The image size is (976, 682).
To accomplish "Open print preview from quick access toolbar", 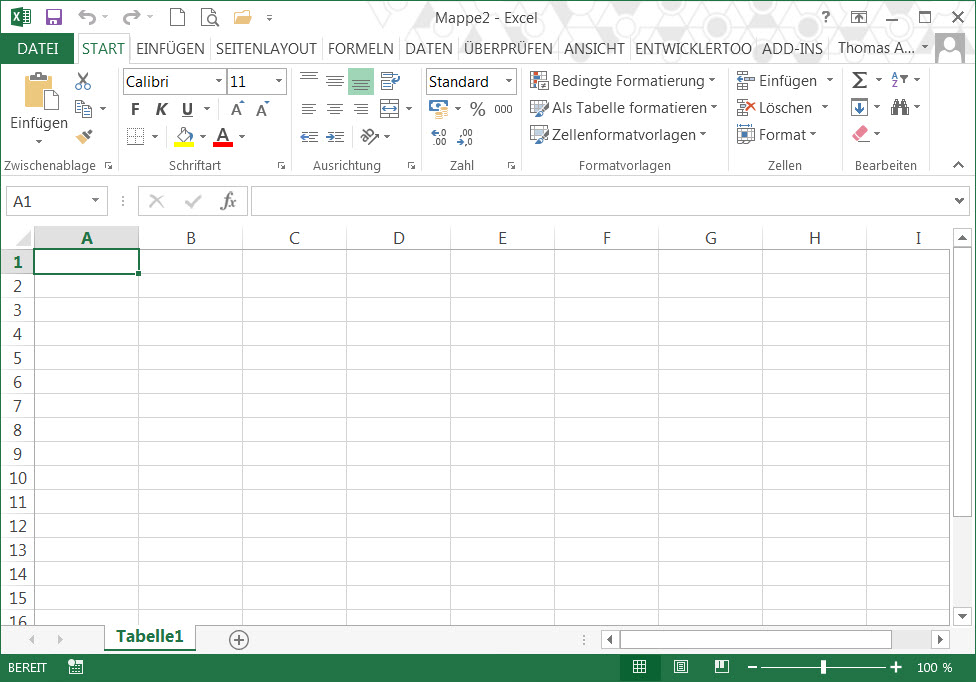I will pos(210,17).
